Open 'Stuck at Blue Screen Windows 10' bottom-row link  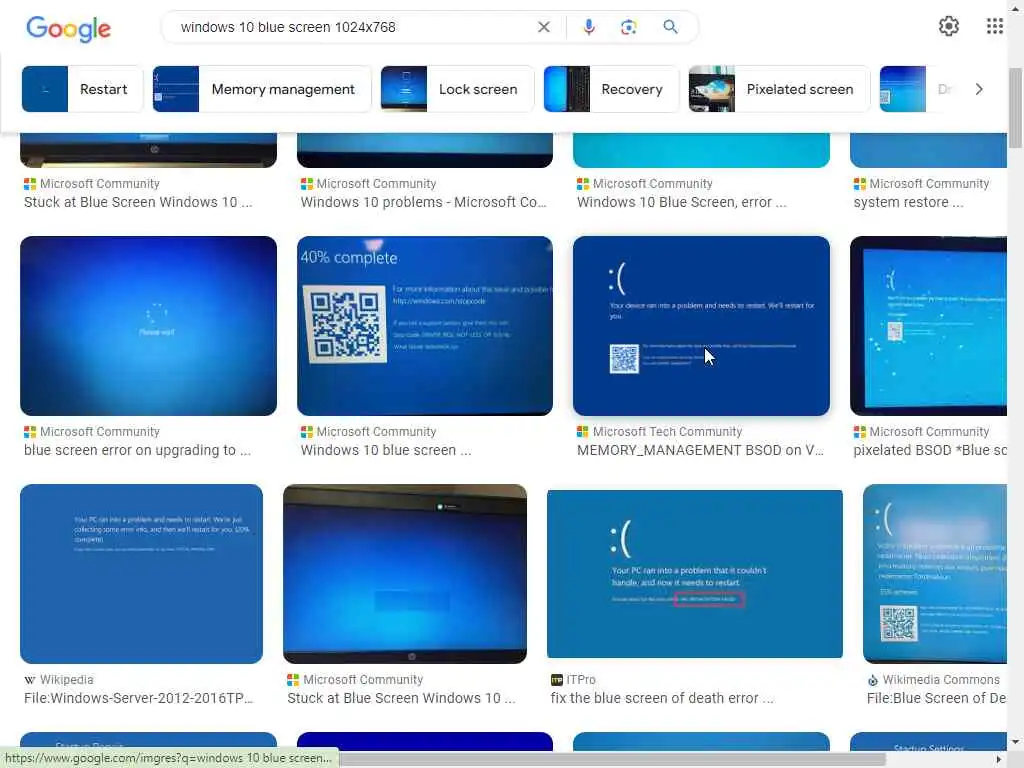pos(401,699)
